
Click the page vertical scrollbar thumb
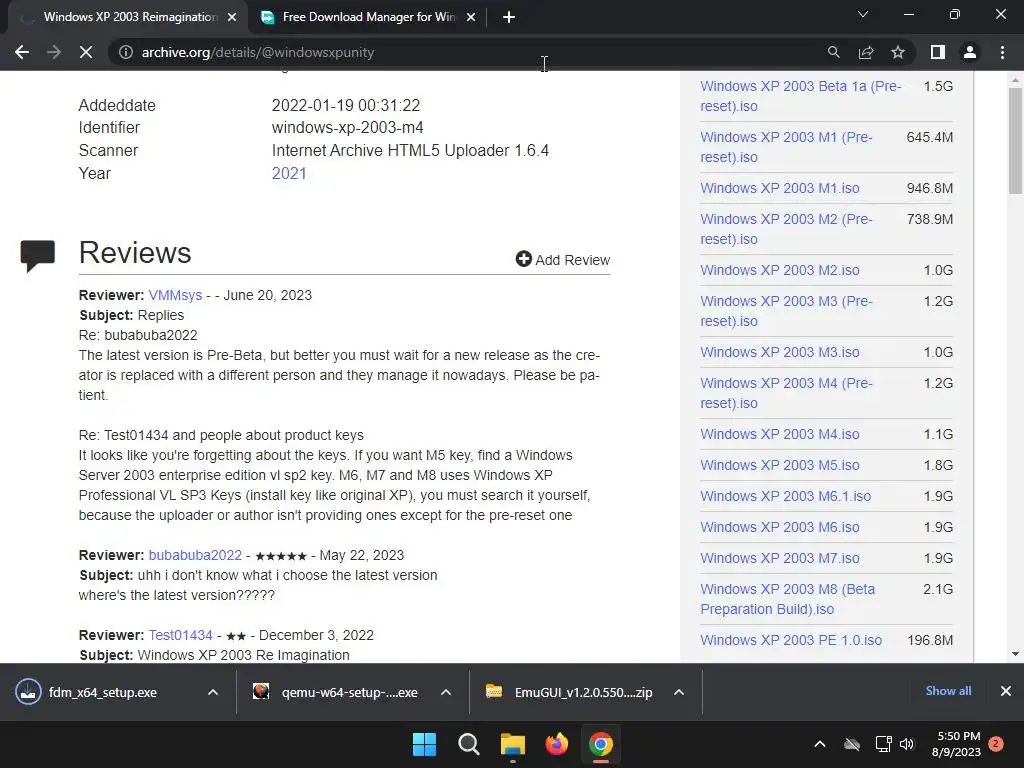coord(1015,140)
